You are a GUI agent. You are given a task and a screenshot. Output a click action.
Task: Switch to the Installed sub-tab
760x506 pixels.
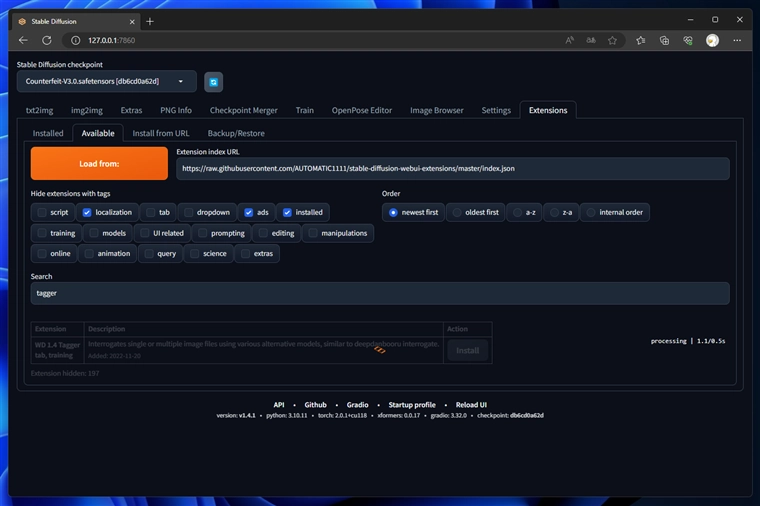(x=48, y=133)
